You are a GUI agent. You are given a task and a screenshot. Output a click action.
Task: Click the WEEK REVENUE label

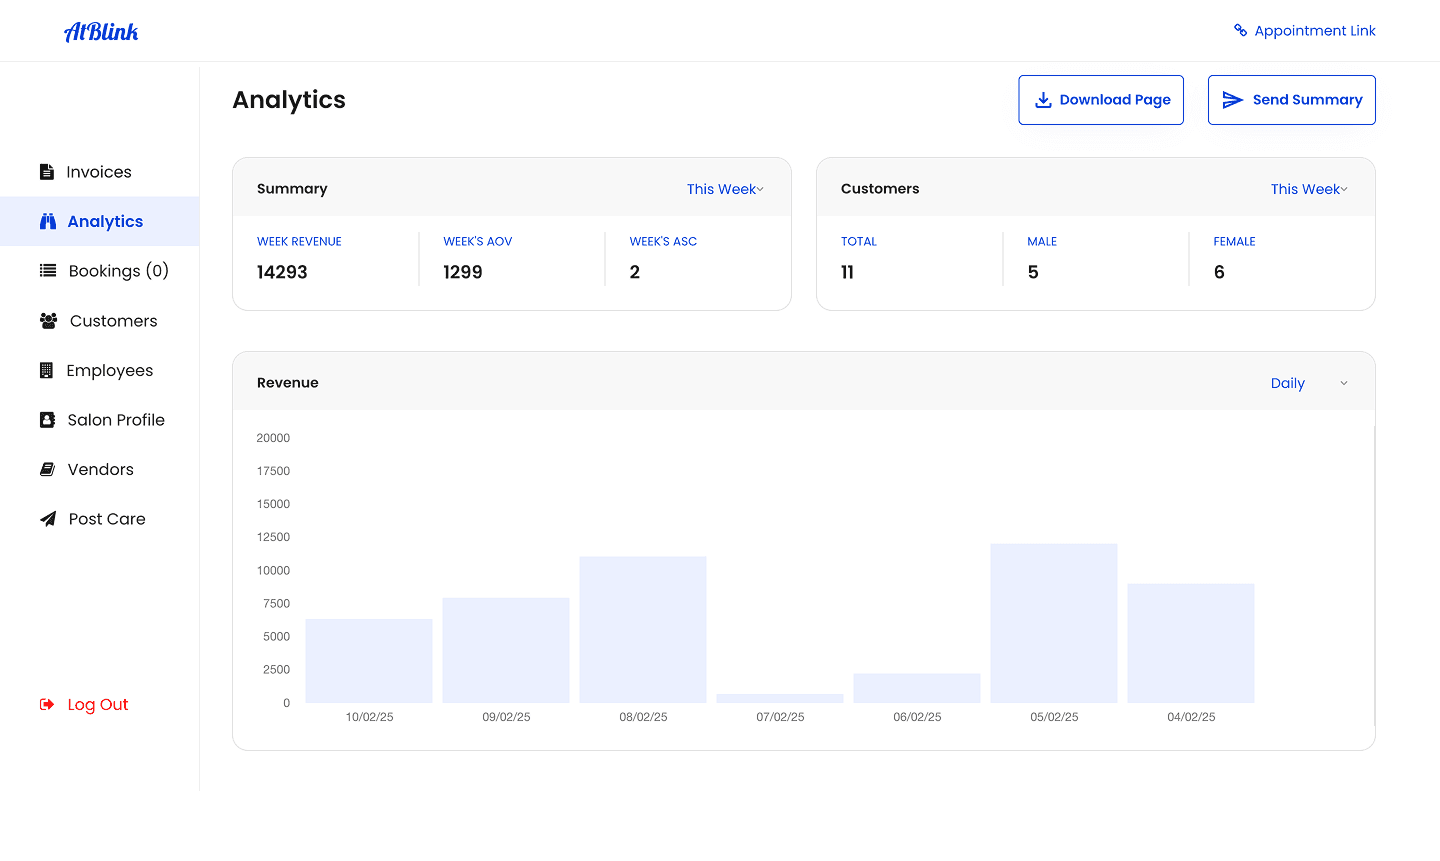299,242
